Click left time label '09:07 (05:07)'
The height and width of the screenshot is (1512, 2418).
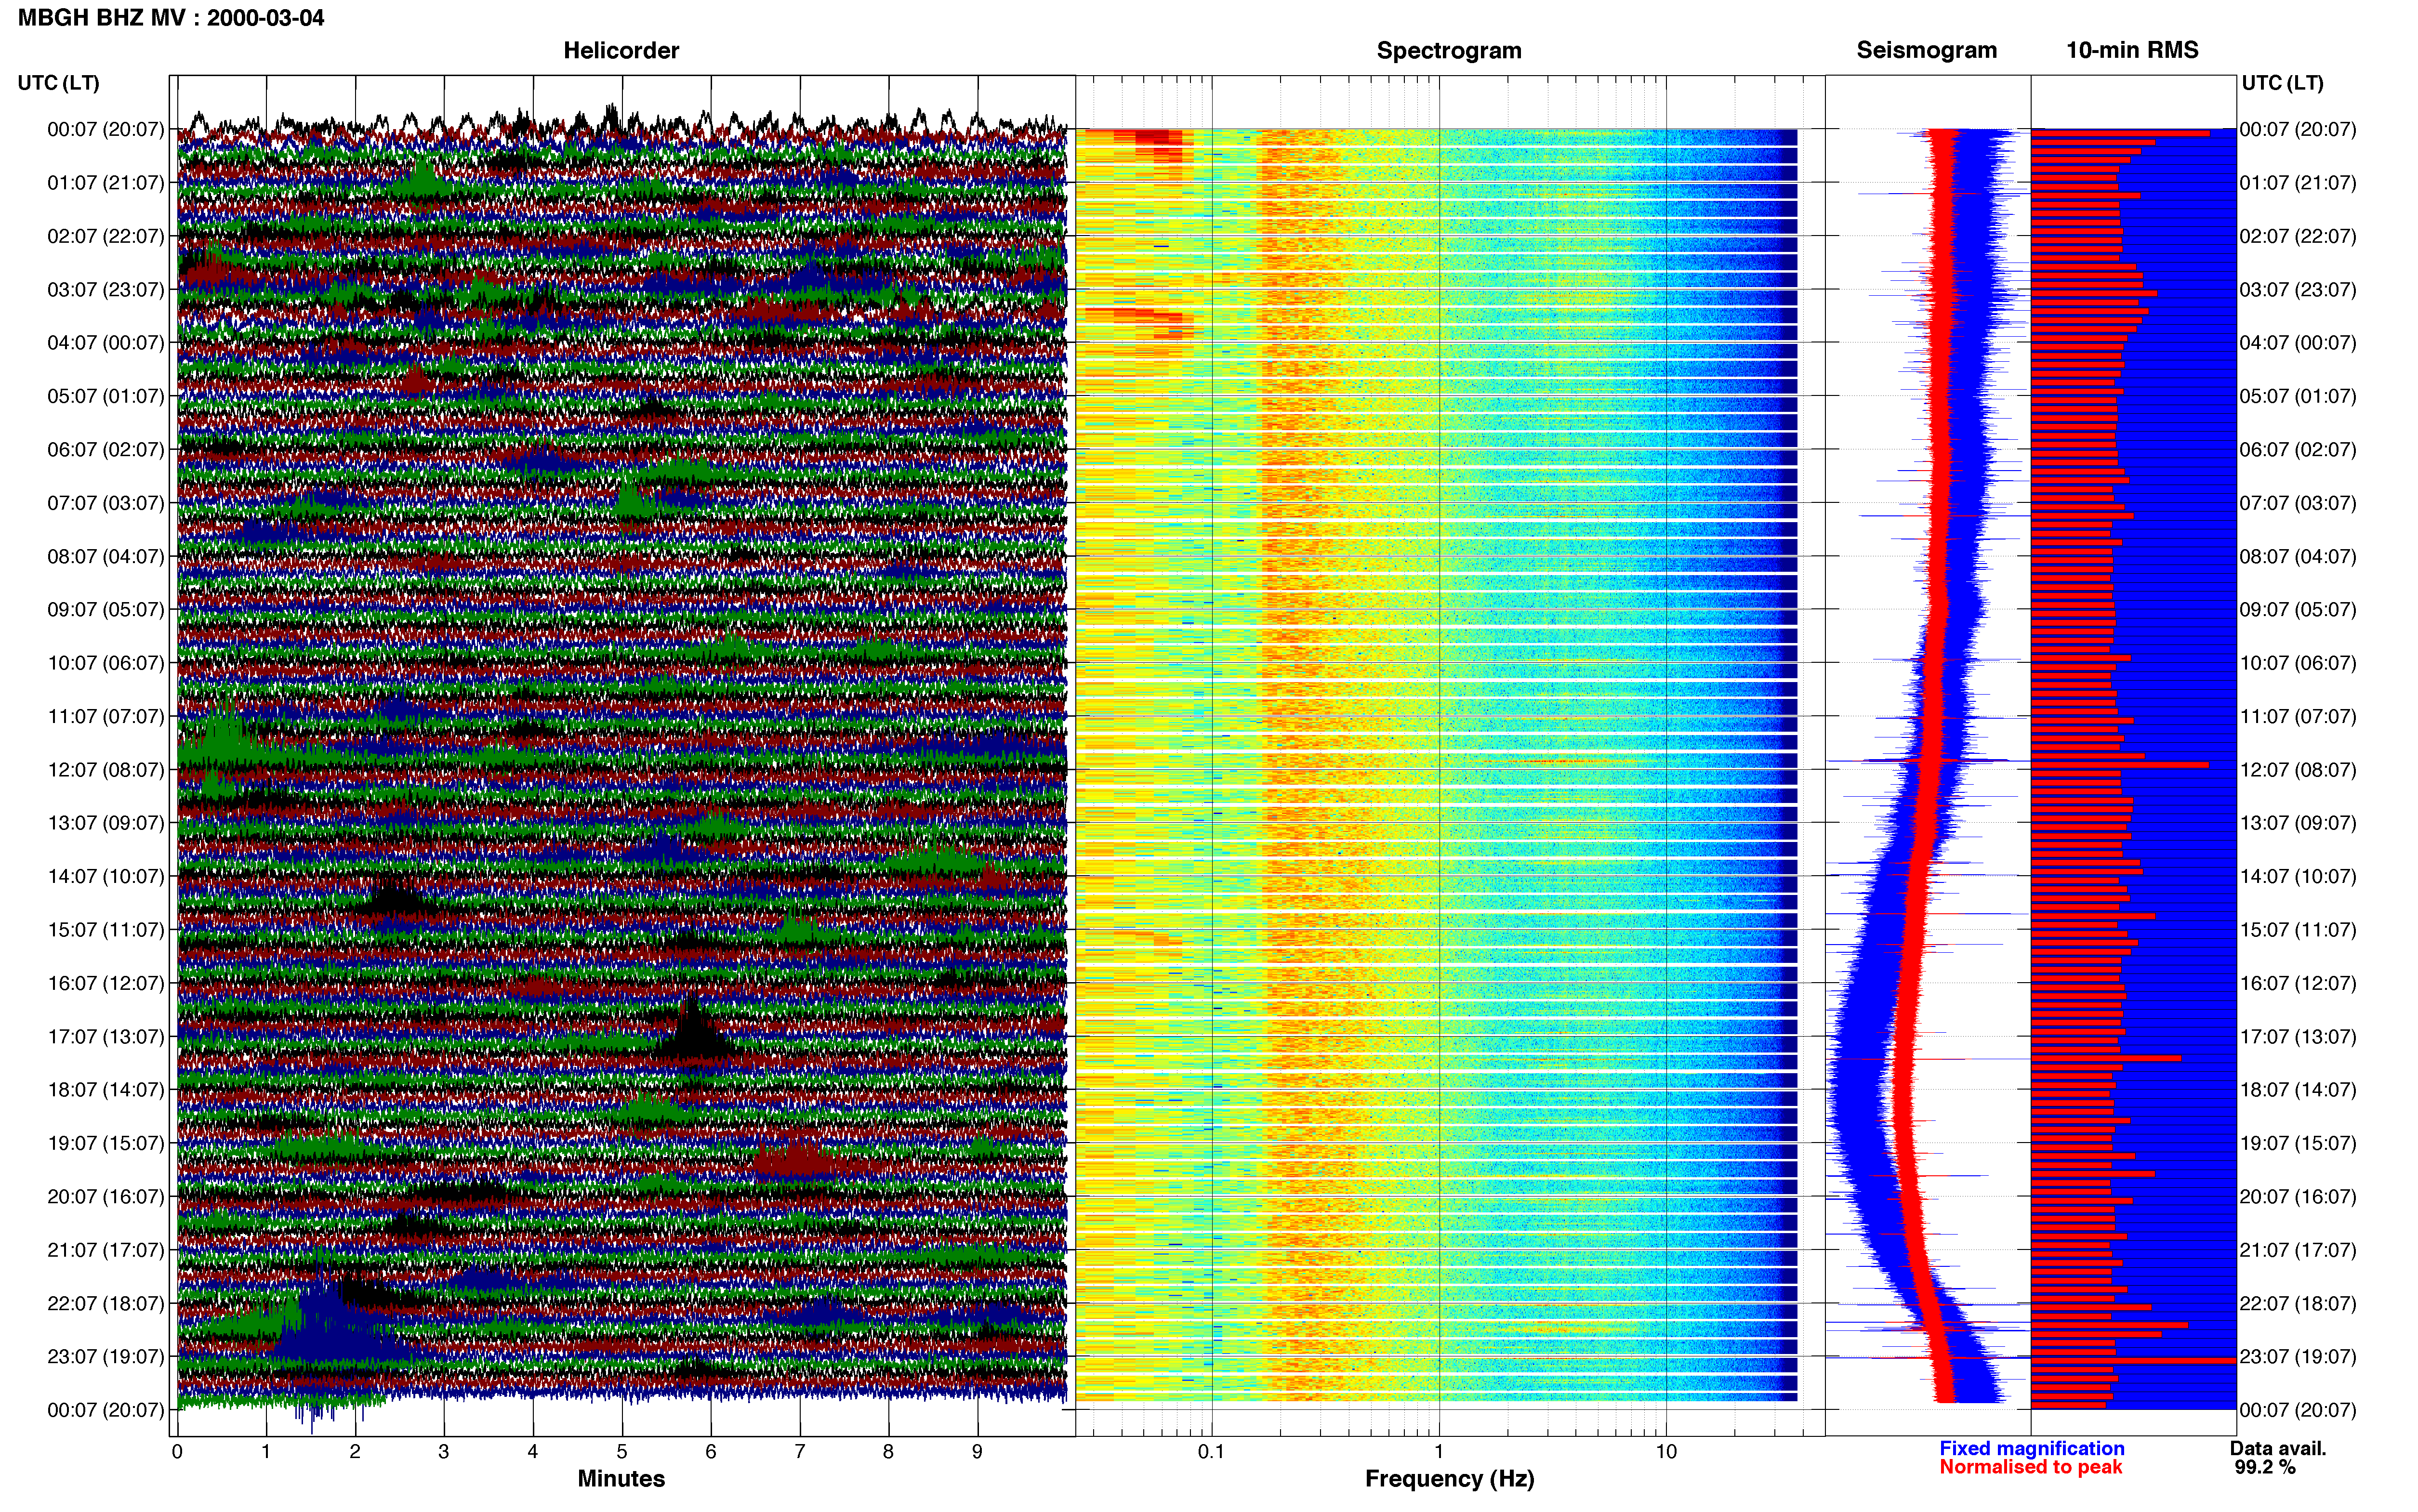[105, 610]
